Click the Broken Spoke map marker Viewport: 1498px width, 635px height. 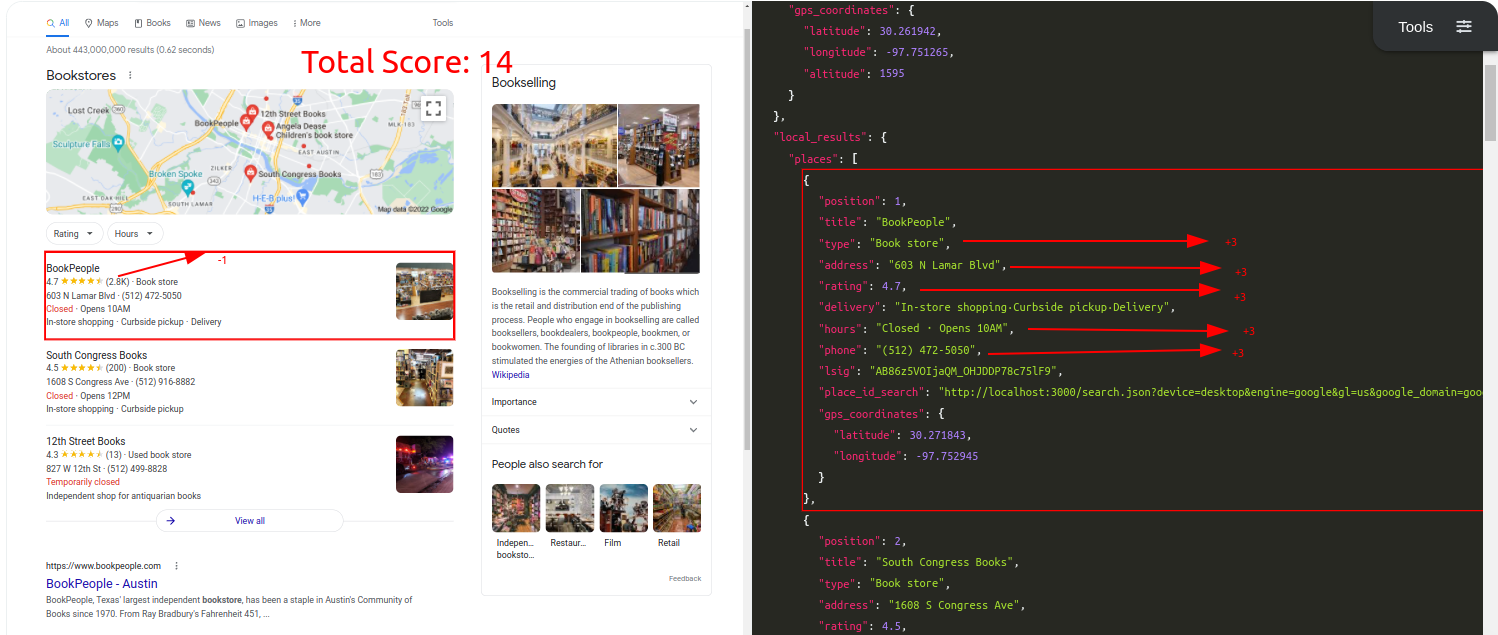(186, 187)
